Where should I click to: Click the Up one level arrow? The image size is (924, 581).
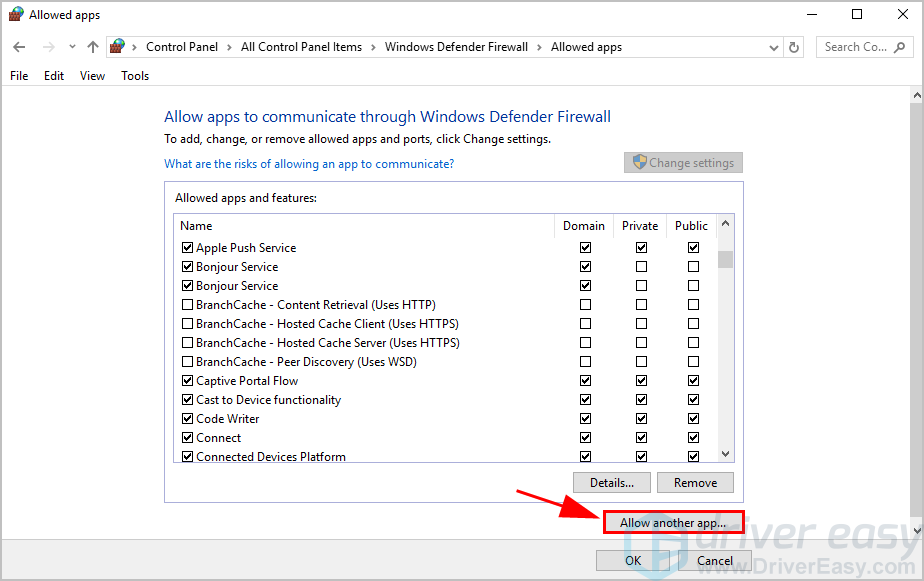[93, 47]
